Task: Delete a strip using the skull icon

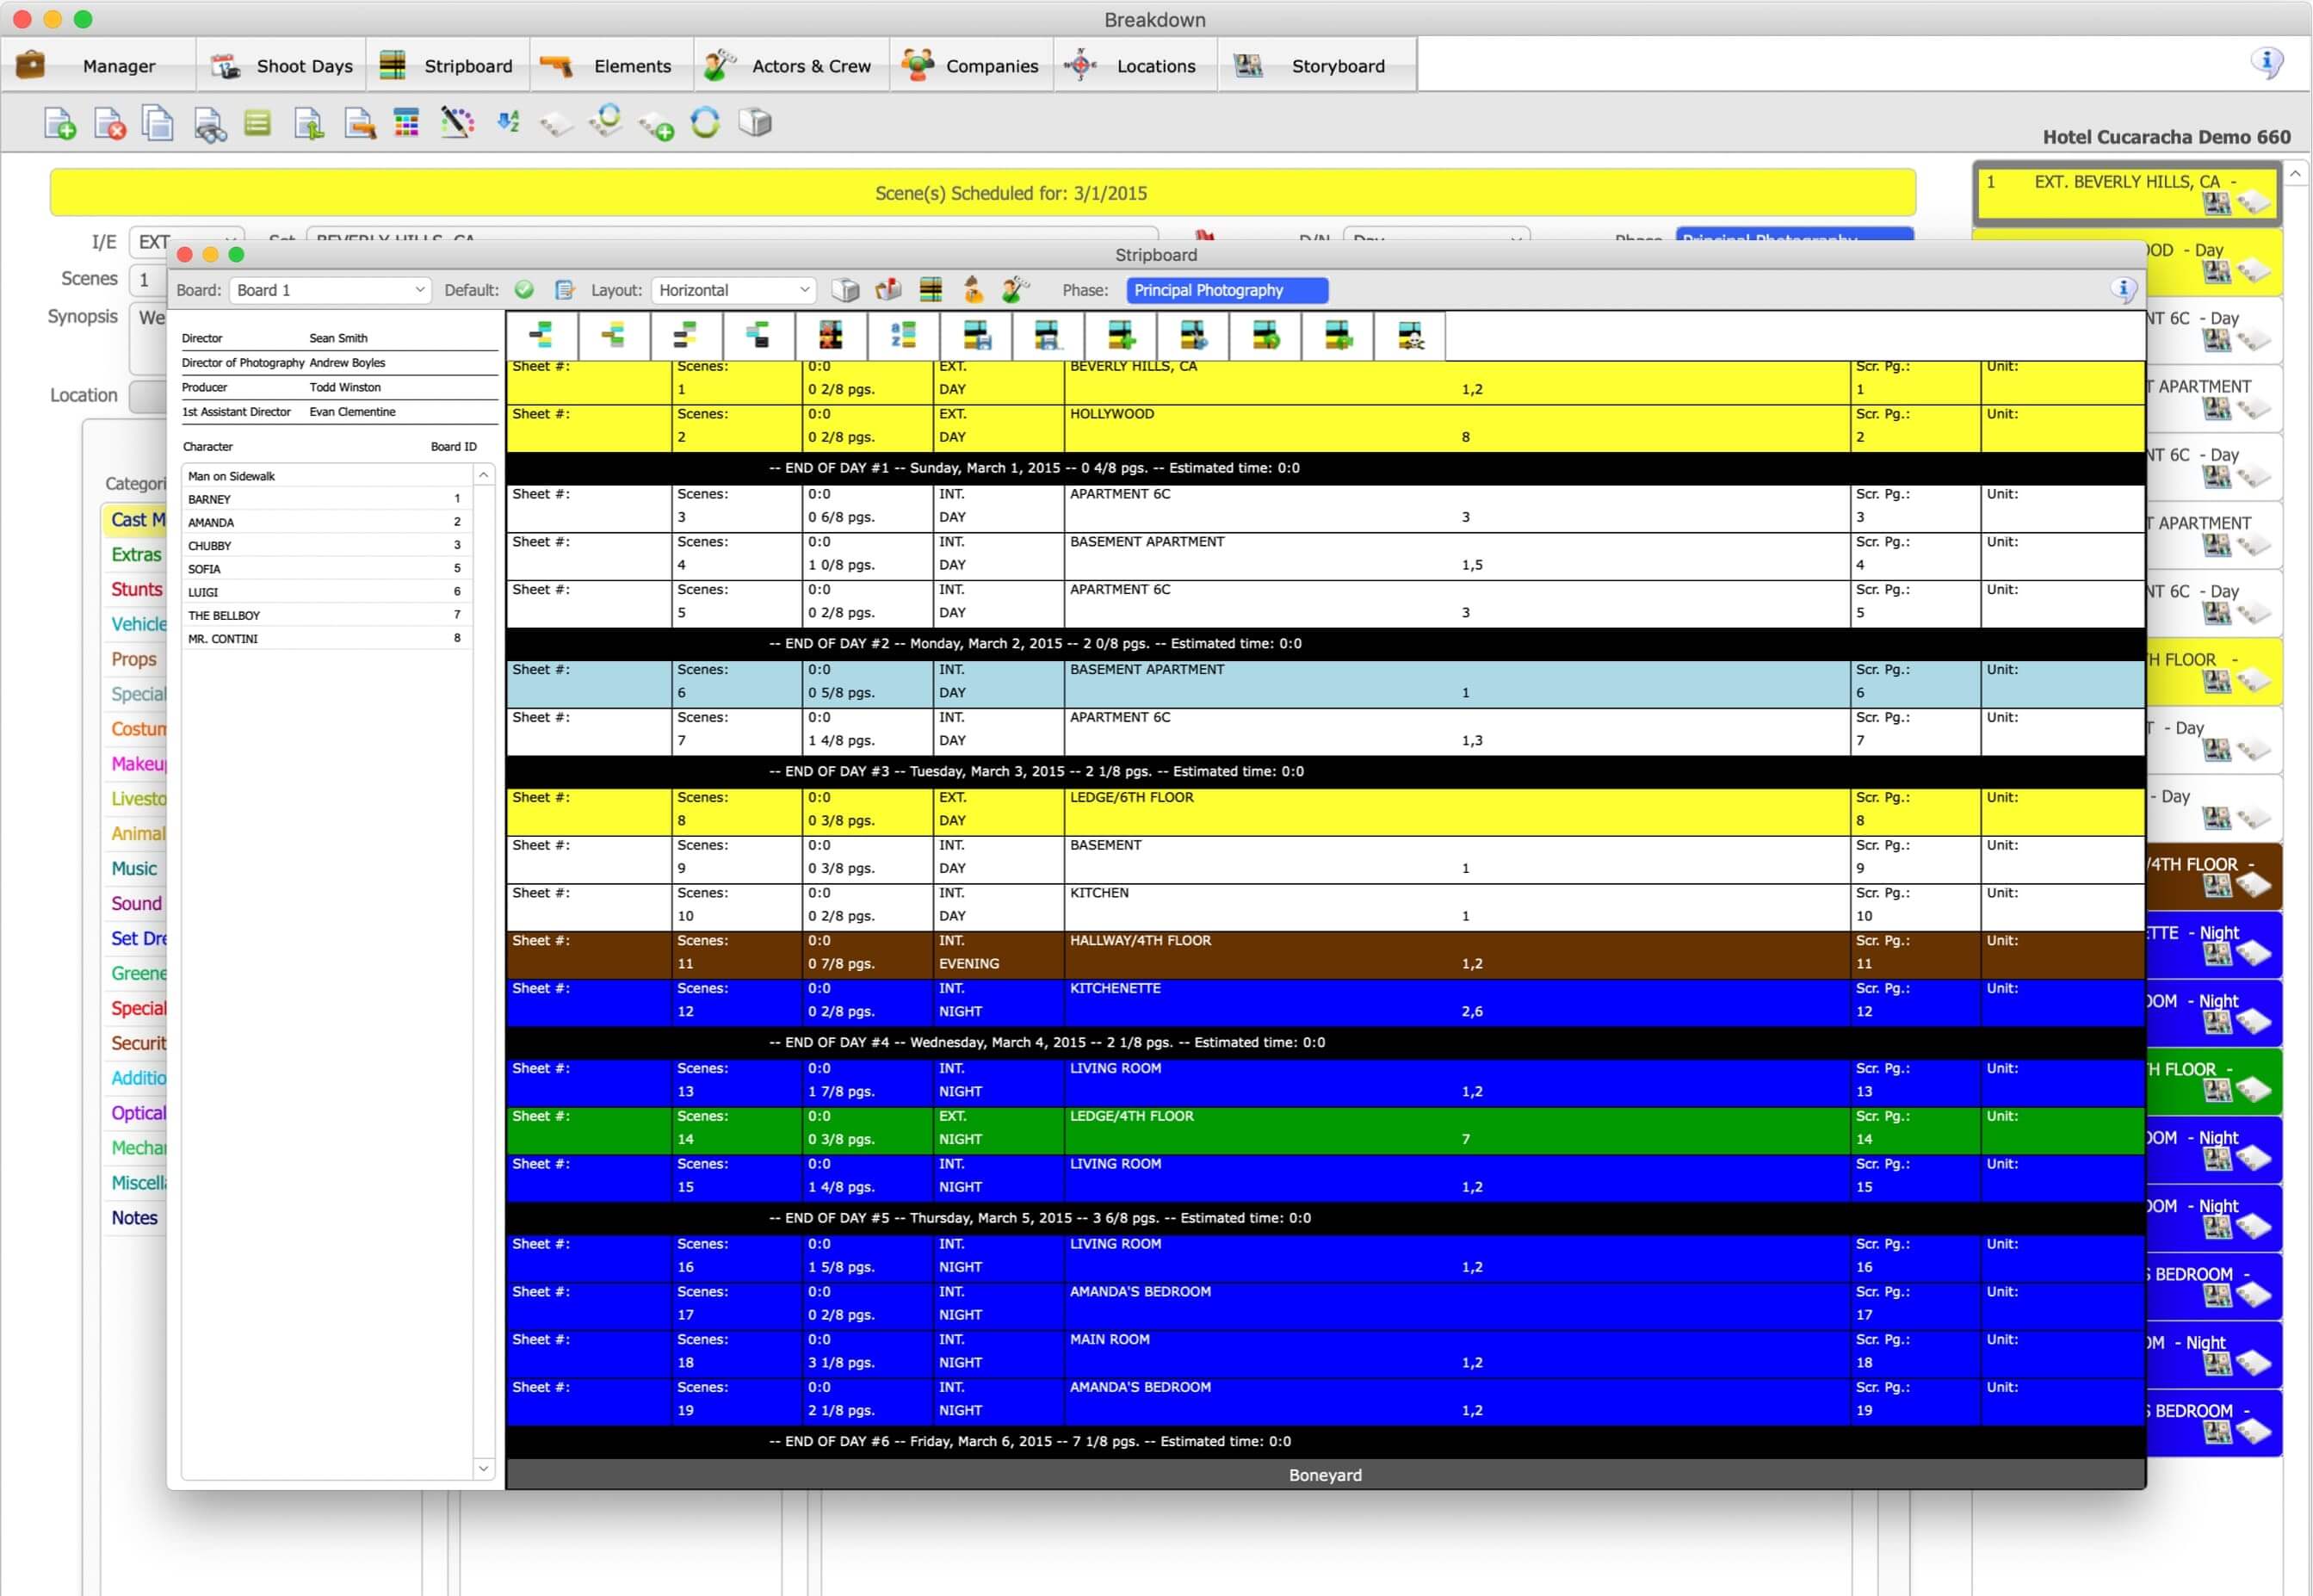Action: pos(1410,336)
